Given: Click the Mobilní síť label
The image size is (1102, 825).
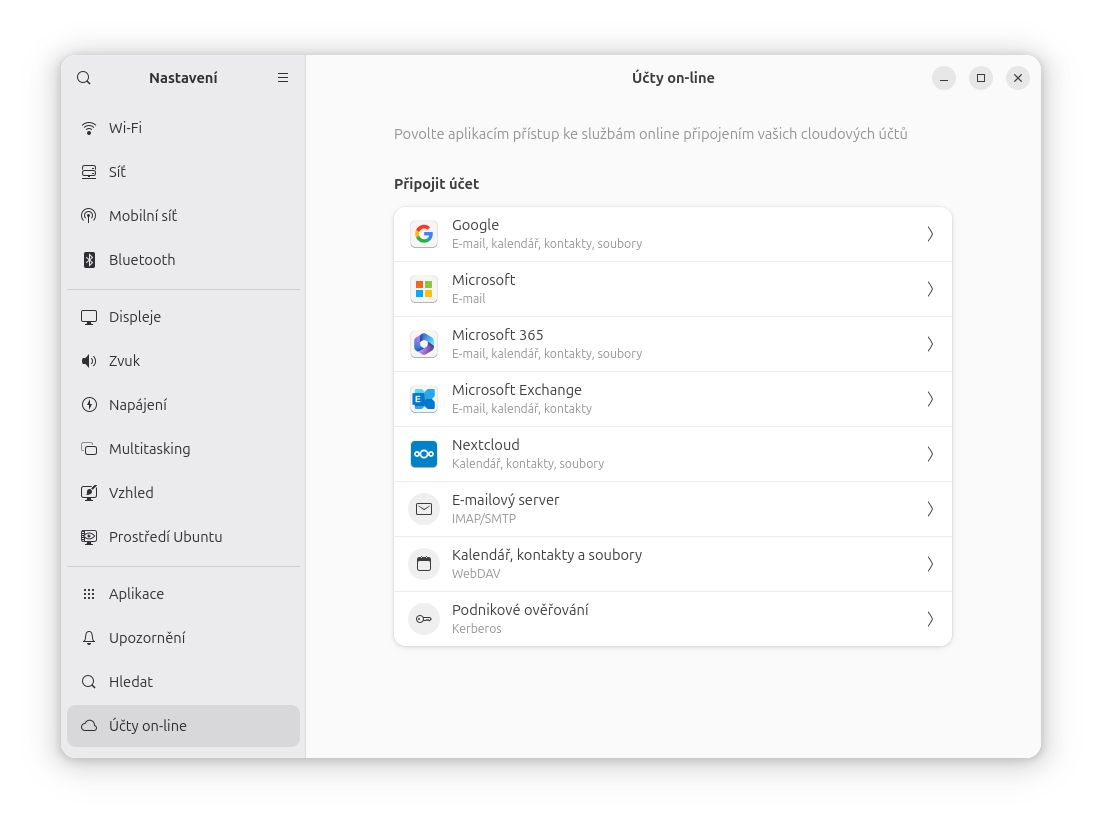Looking at the screenshot, I should click(143, 216).
